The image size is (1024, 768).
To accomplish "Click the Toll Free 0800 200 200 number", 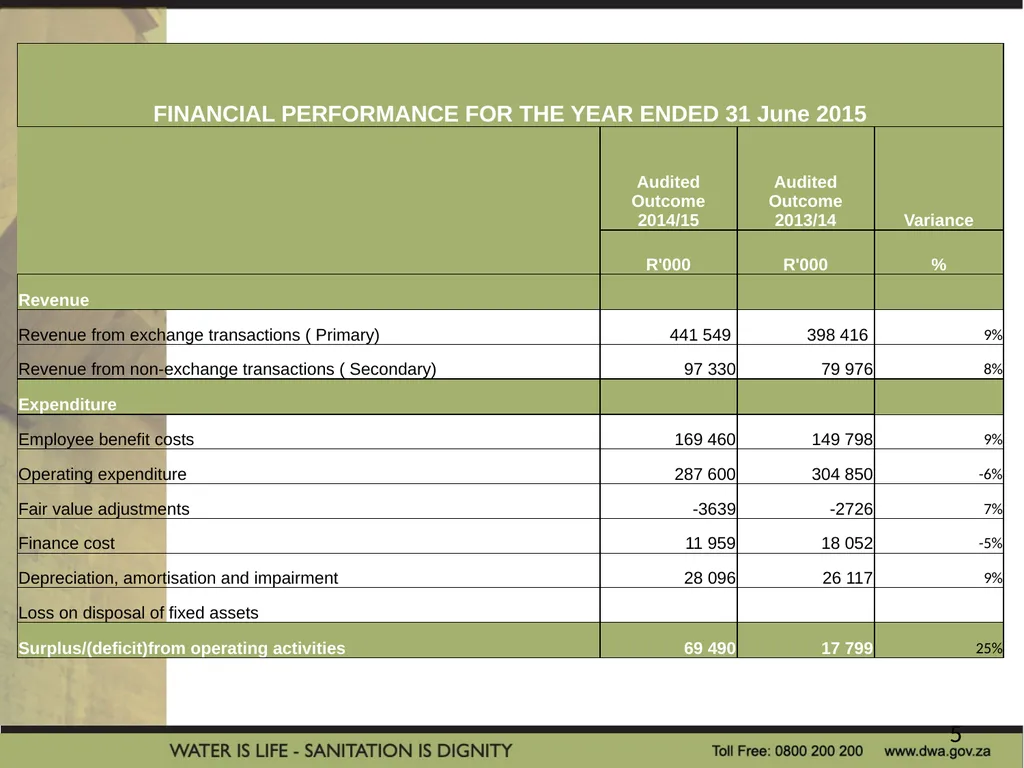I will pos(787,751).
